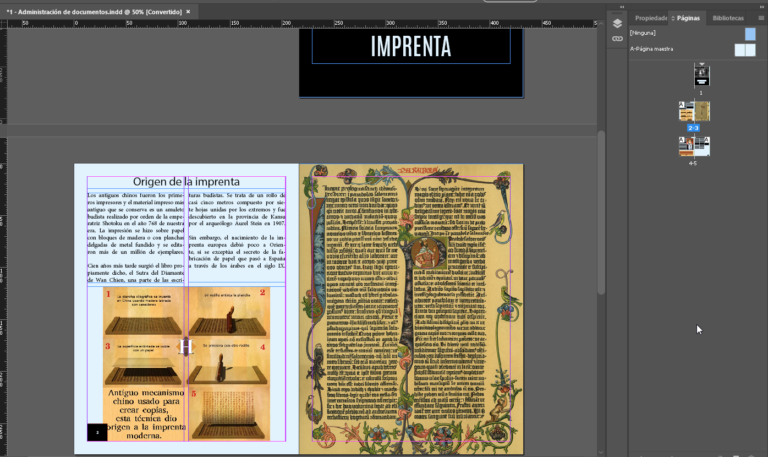The height and width of the screenshot is (457, 768).
Task: Select left page of spread 4-5 thumbnail
Action: (686, 146)
